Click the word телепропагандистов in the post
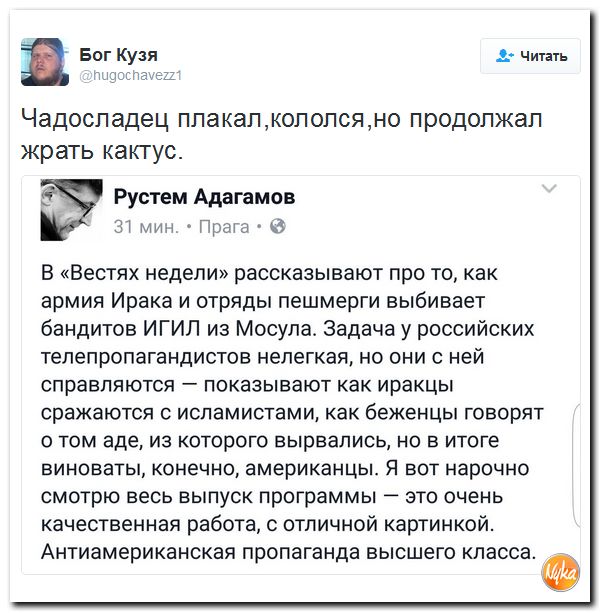 point(146,357)
